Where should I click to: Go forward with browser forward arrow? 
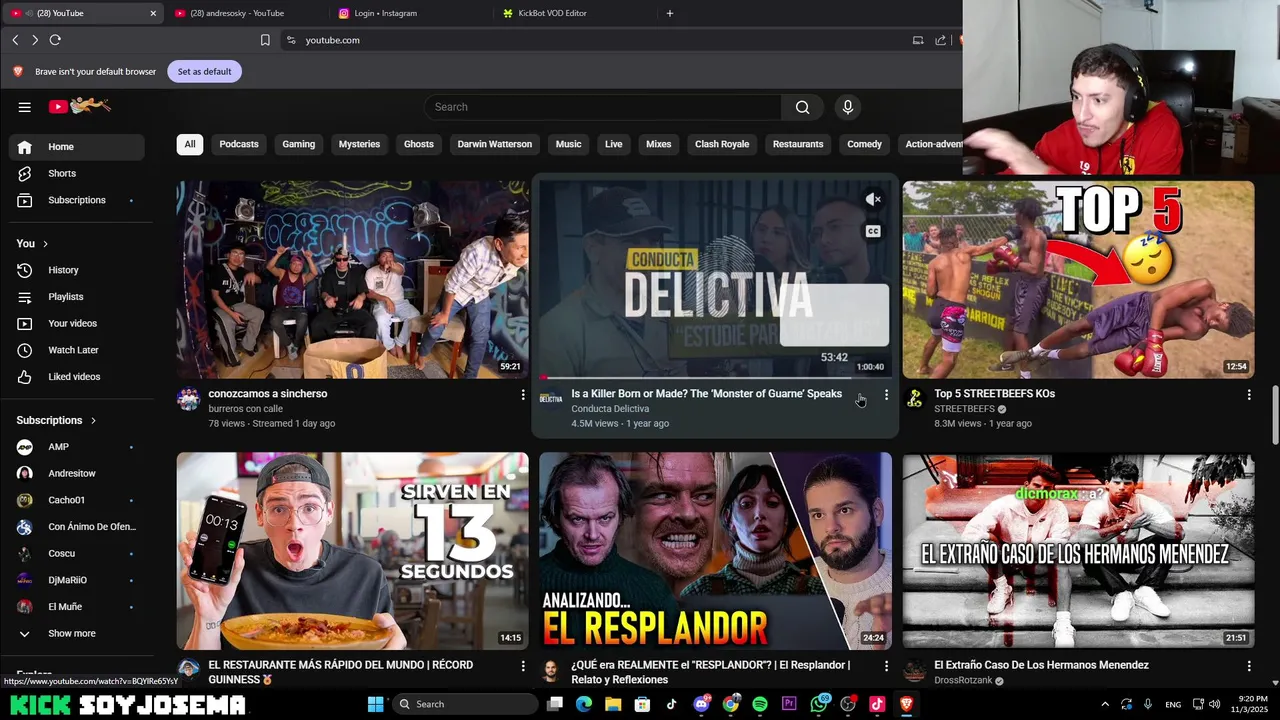(35, 40)
